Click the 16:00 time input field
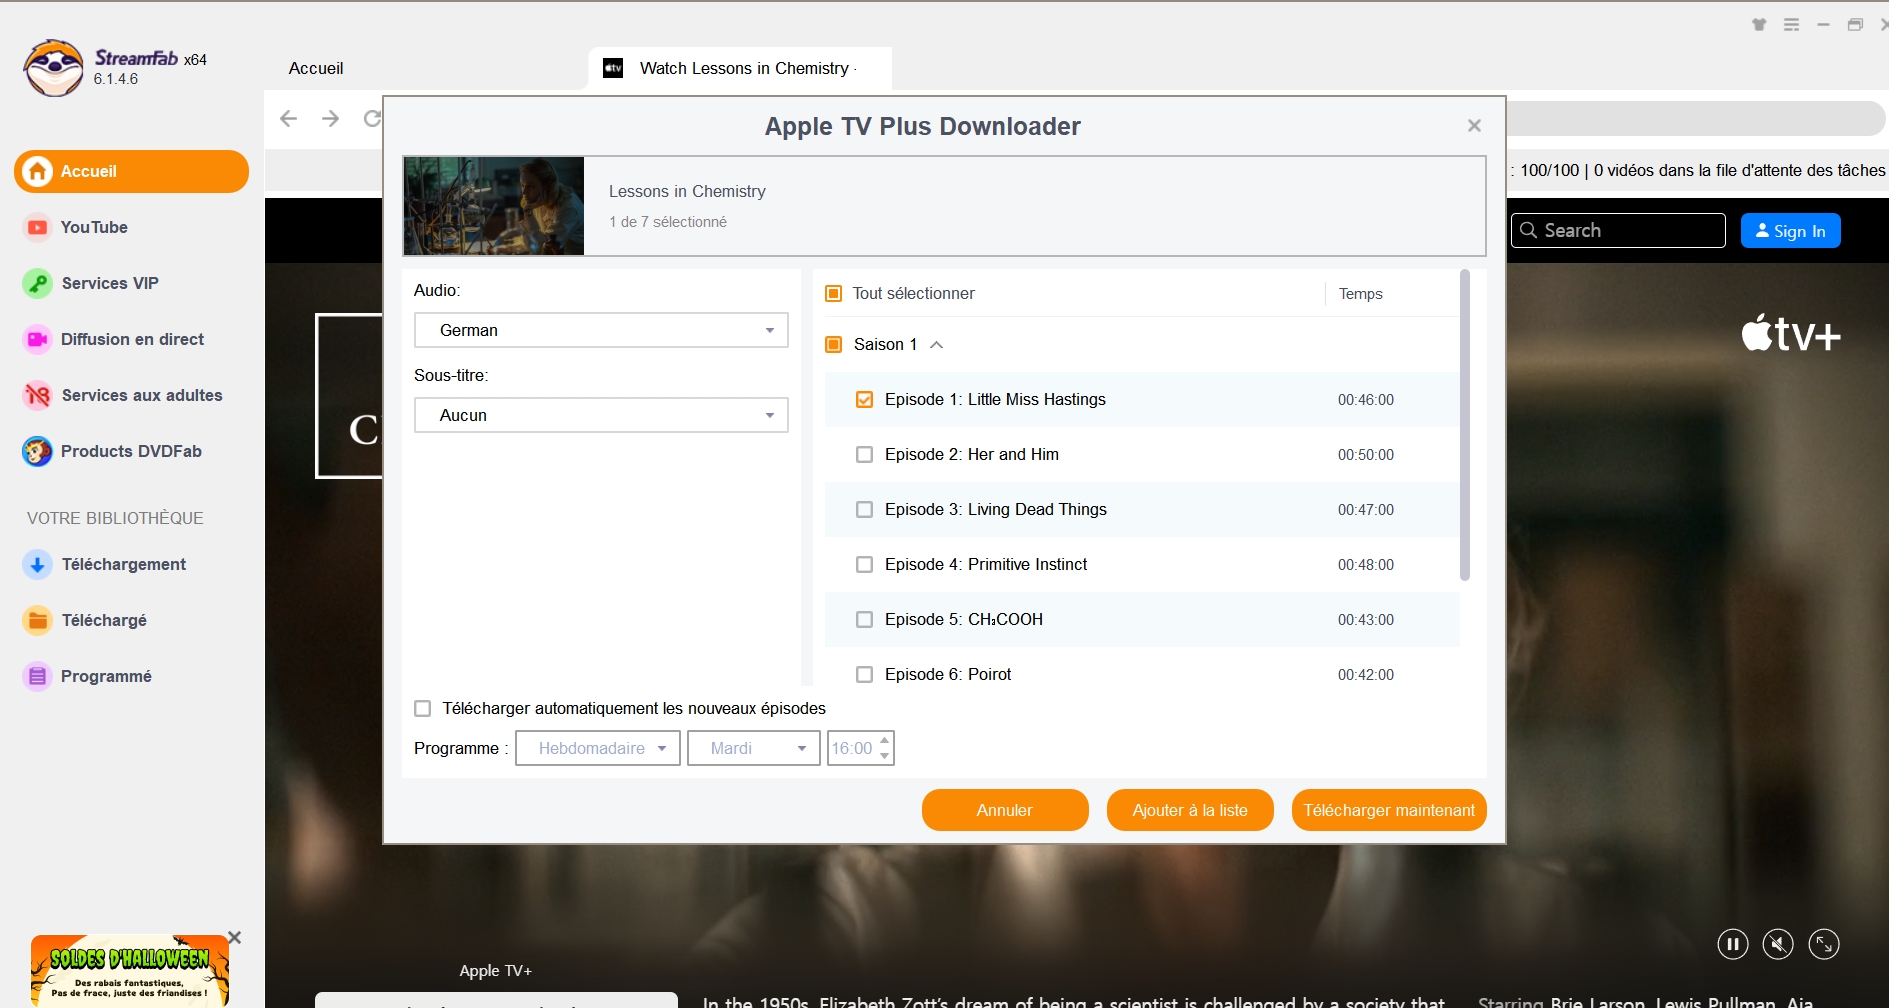This screenshot has height=1008, width=1889. pos(852,748)
